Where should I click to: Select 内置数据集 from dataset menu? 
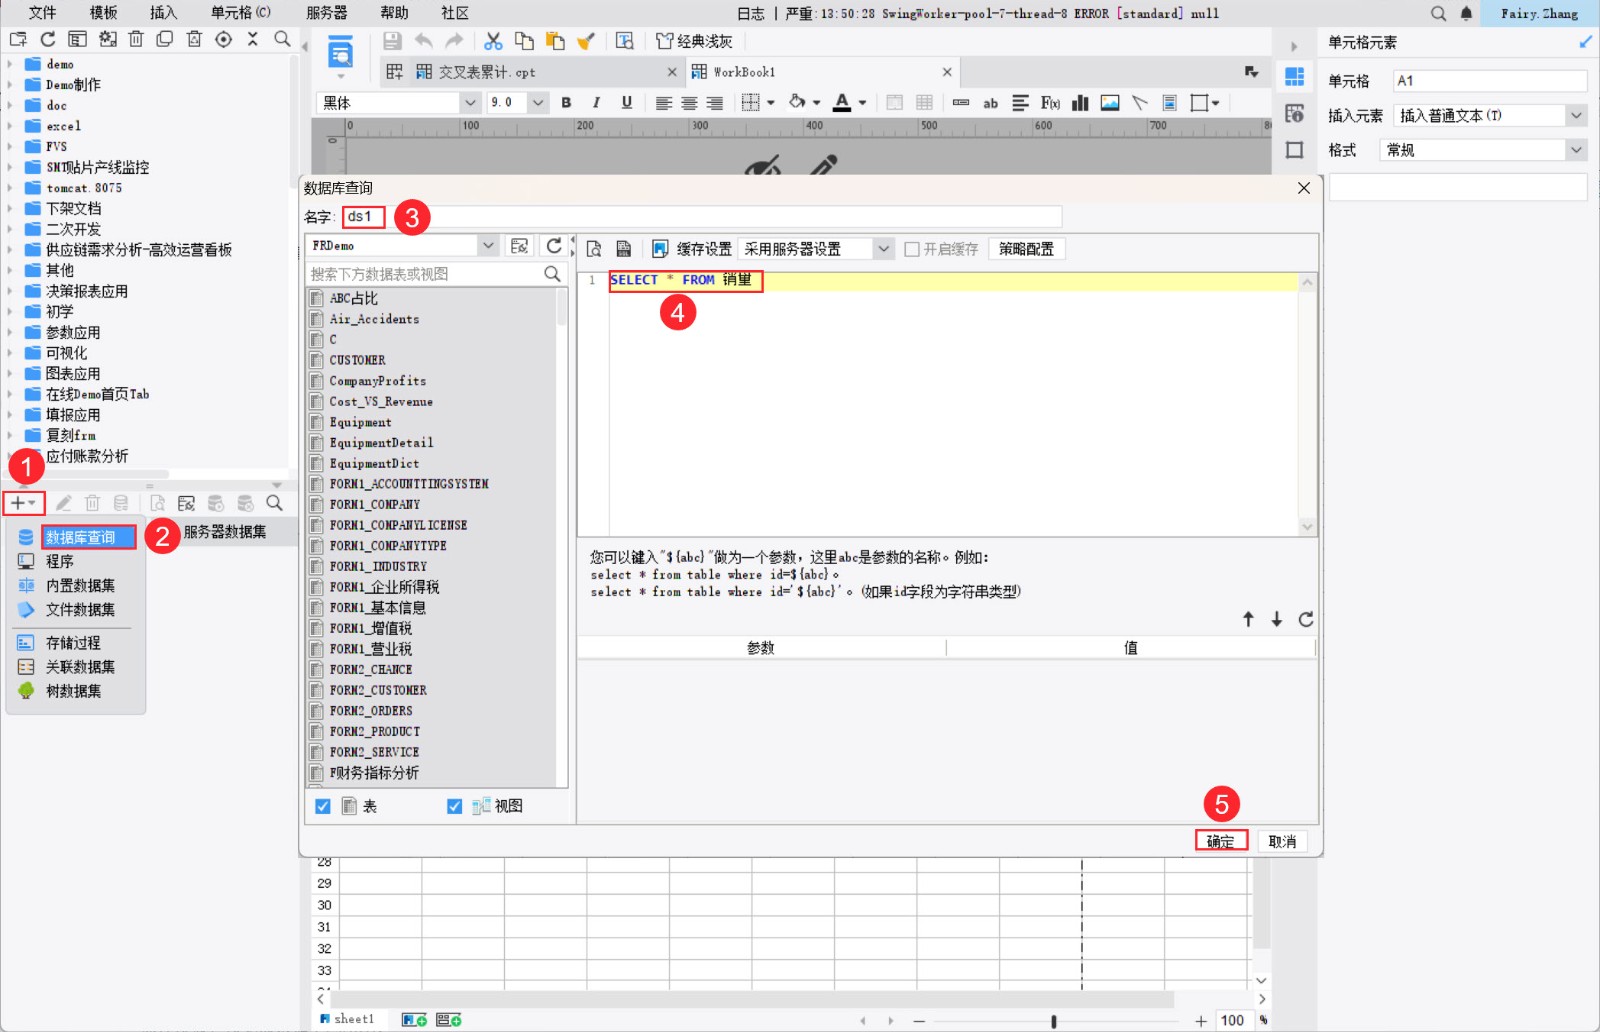click(80, 585)
